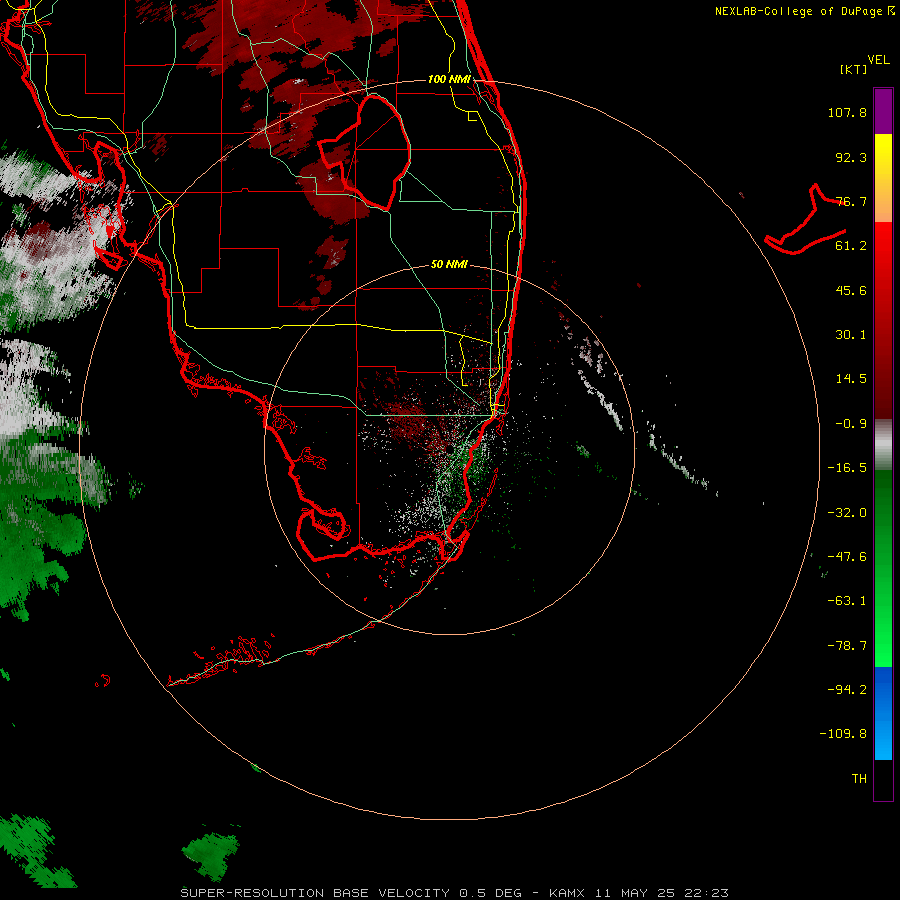This screenshot has width=900, height=900.
Task: Click the 100 NMI range ring label
Action: point(449,79)
